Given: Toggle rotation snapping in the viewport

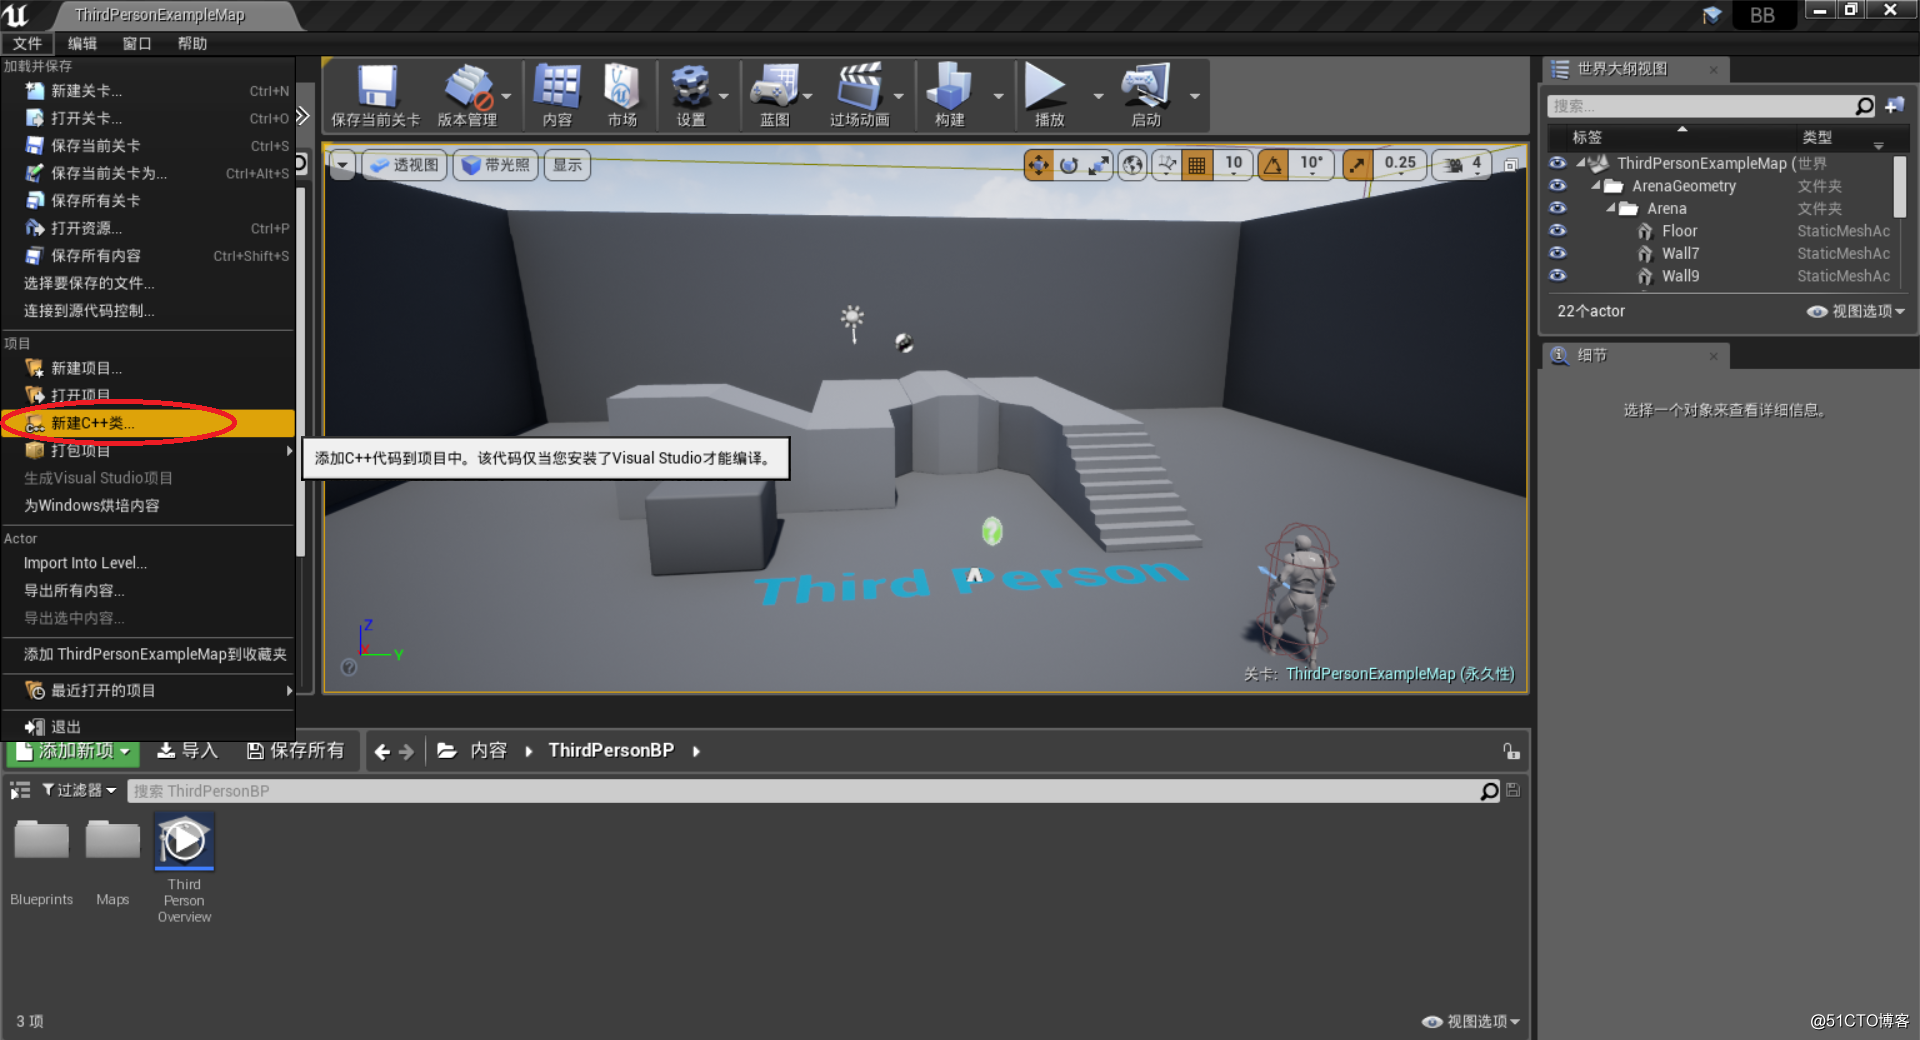Looking at the screenshot, I should coord(1273,165).
